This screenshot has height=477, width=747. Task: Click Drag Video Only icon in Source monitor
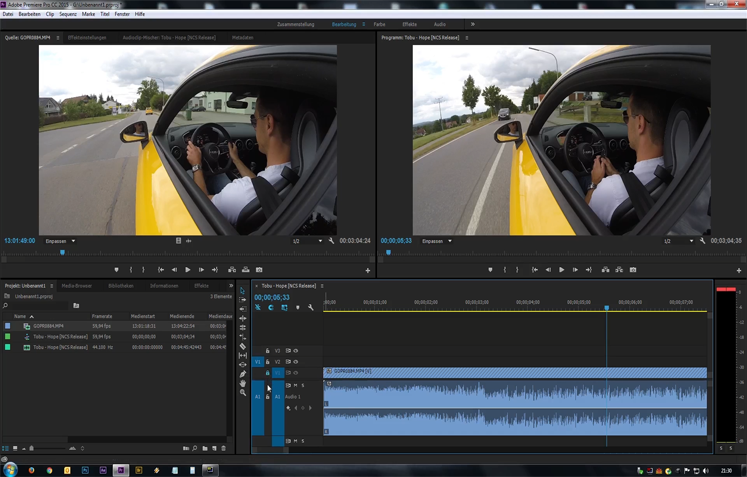(x=179, y=241)
